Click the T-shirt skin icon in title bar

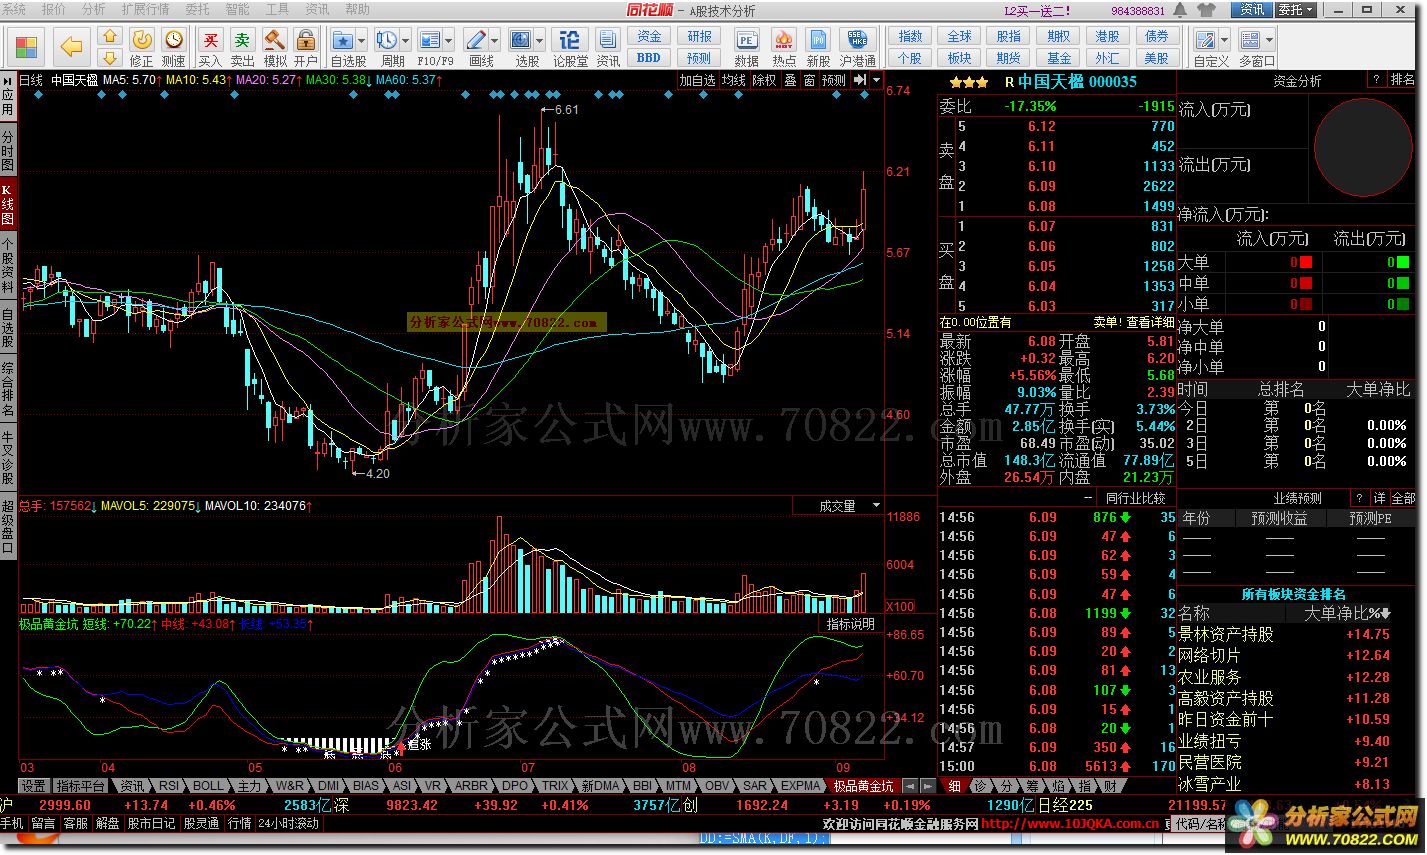click(x=1205, y=10)
